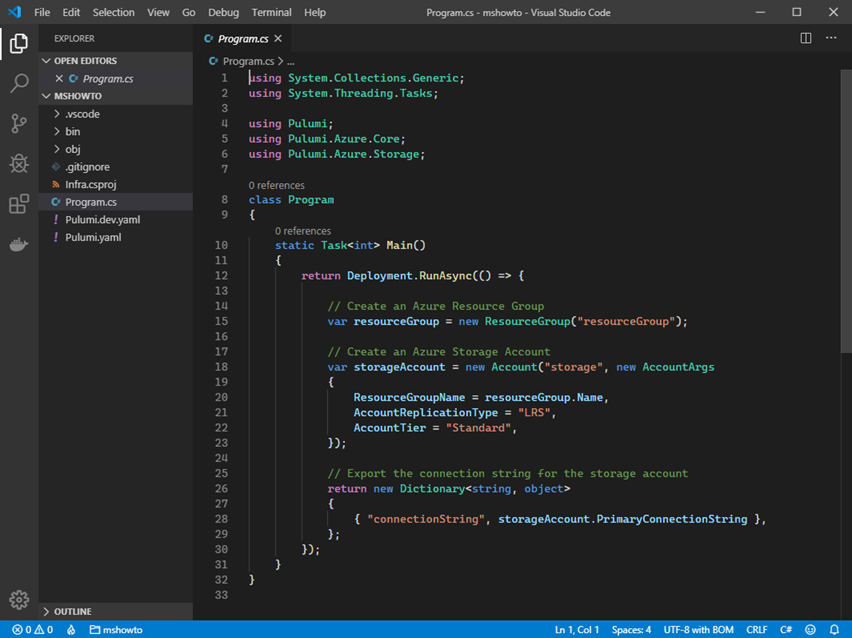Click the VS Code logo icon
The image size is (852, 638).
click(15, 12)
